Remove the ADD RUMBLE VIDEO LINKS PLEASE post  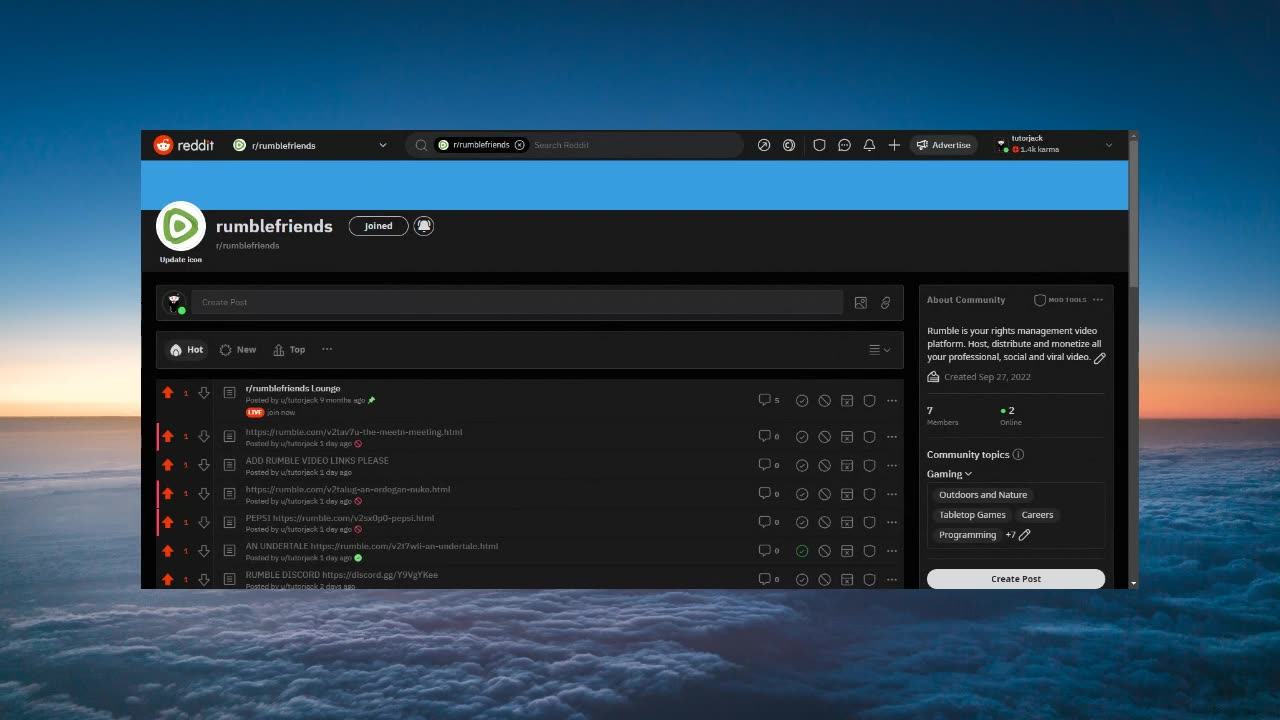click(824, 465)
